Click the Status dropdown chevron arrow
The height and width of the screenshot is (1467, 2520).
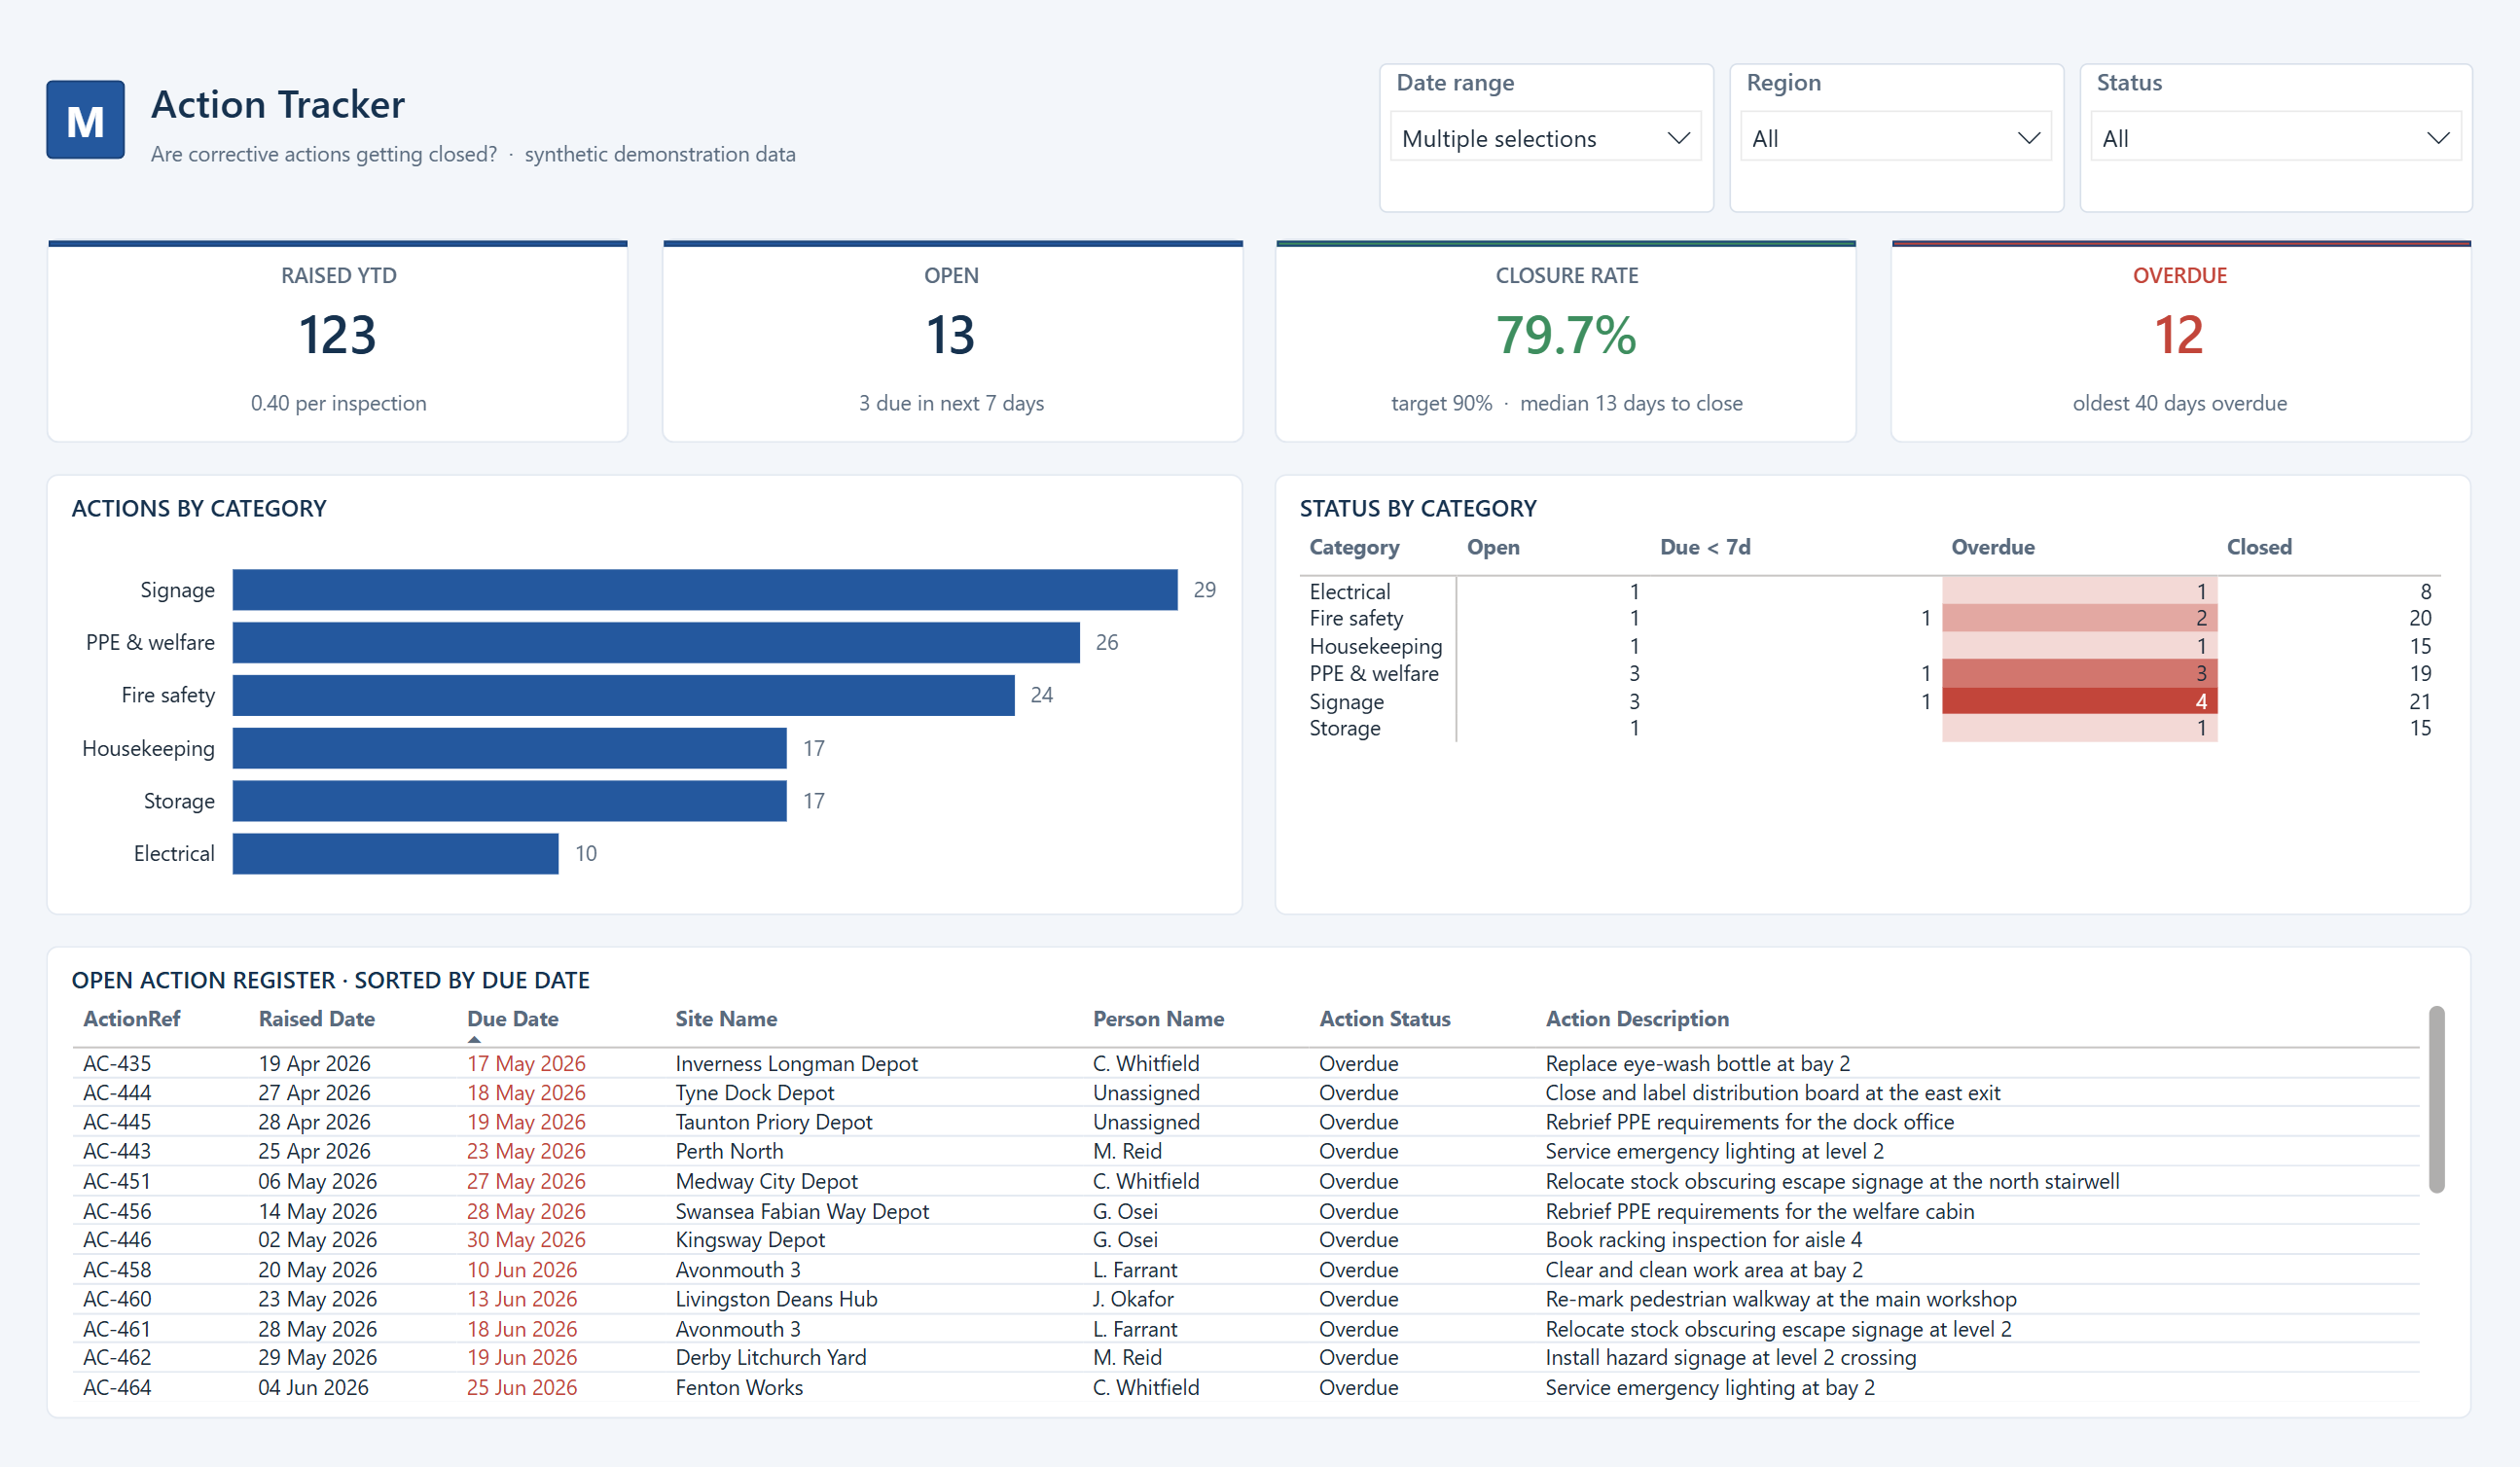[2438, 138]
